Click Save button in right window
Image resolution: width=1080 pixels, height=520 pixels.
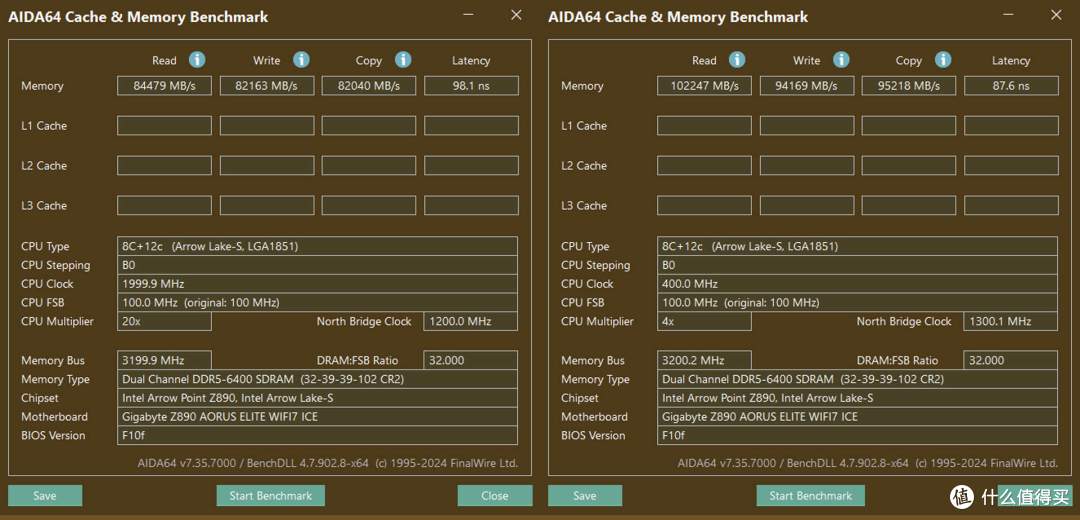585,495
